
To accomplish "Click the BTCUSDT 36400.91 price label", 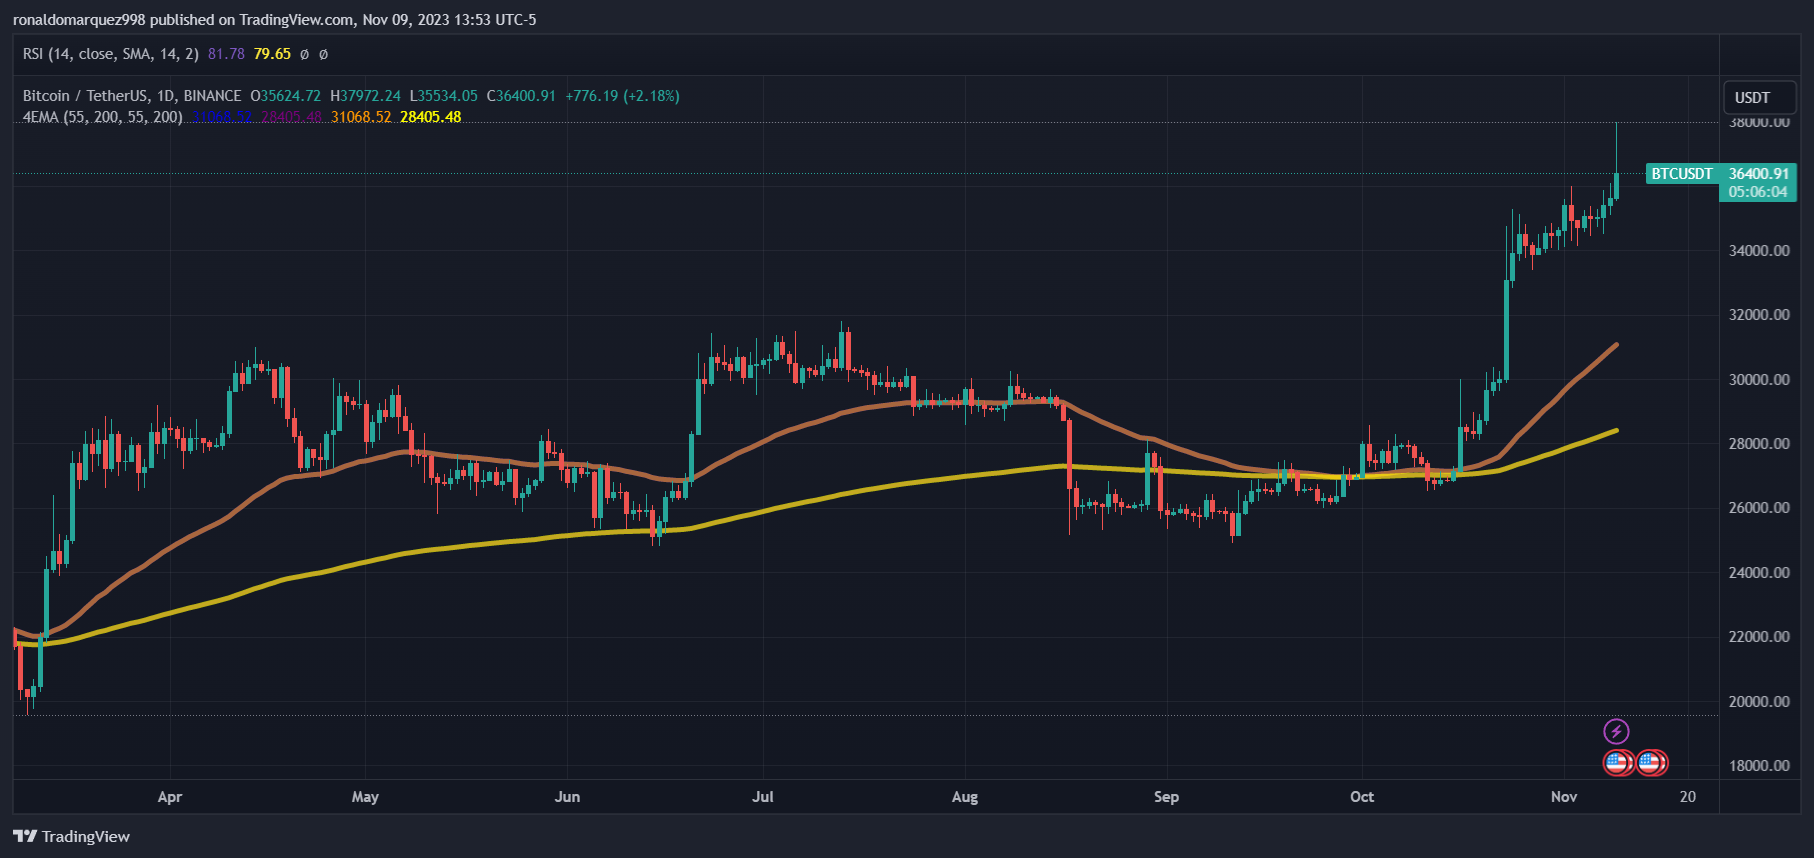I will (x=1721, y=173).
